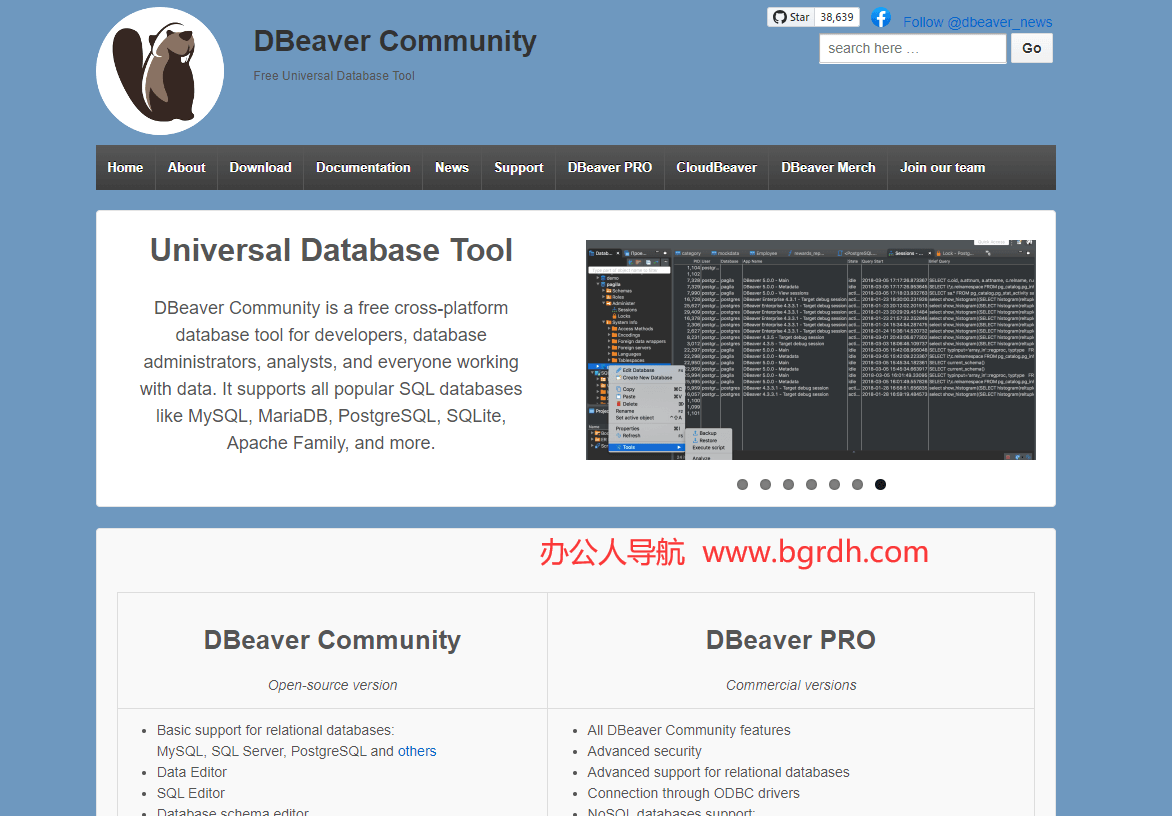Click the search here input field
This screenshot has height=816, width=1172.
click(x=912, y=48)
